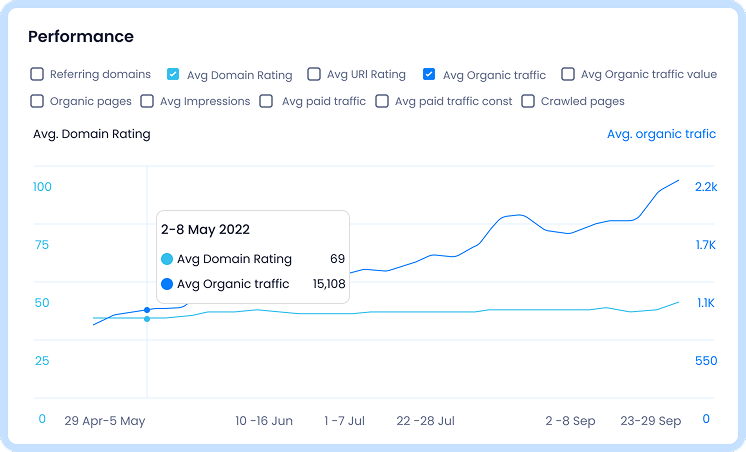Viewport: 746px width, 452px height.
Task: Click the Avg. Domain Rating axis title
Action: tap(92, 134)
